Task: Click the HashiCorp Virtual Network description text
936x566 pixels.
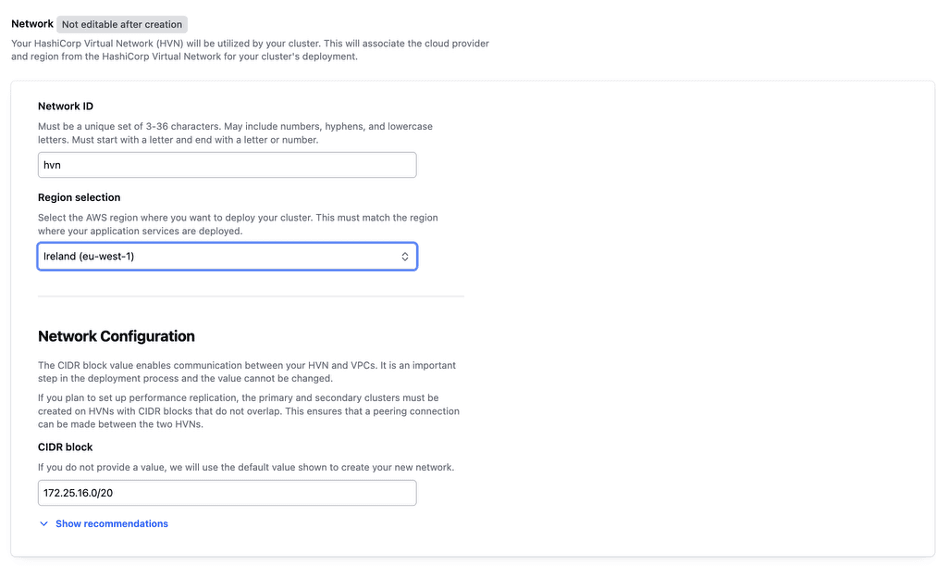Action: [250, 50]
